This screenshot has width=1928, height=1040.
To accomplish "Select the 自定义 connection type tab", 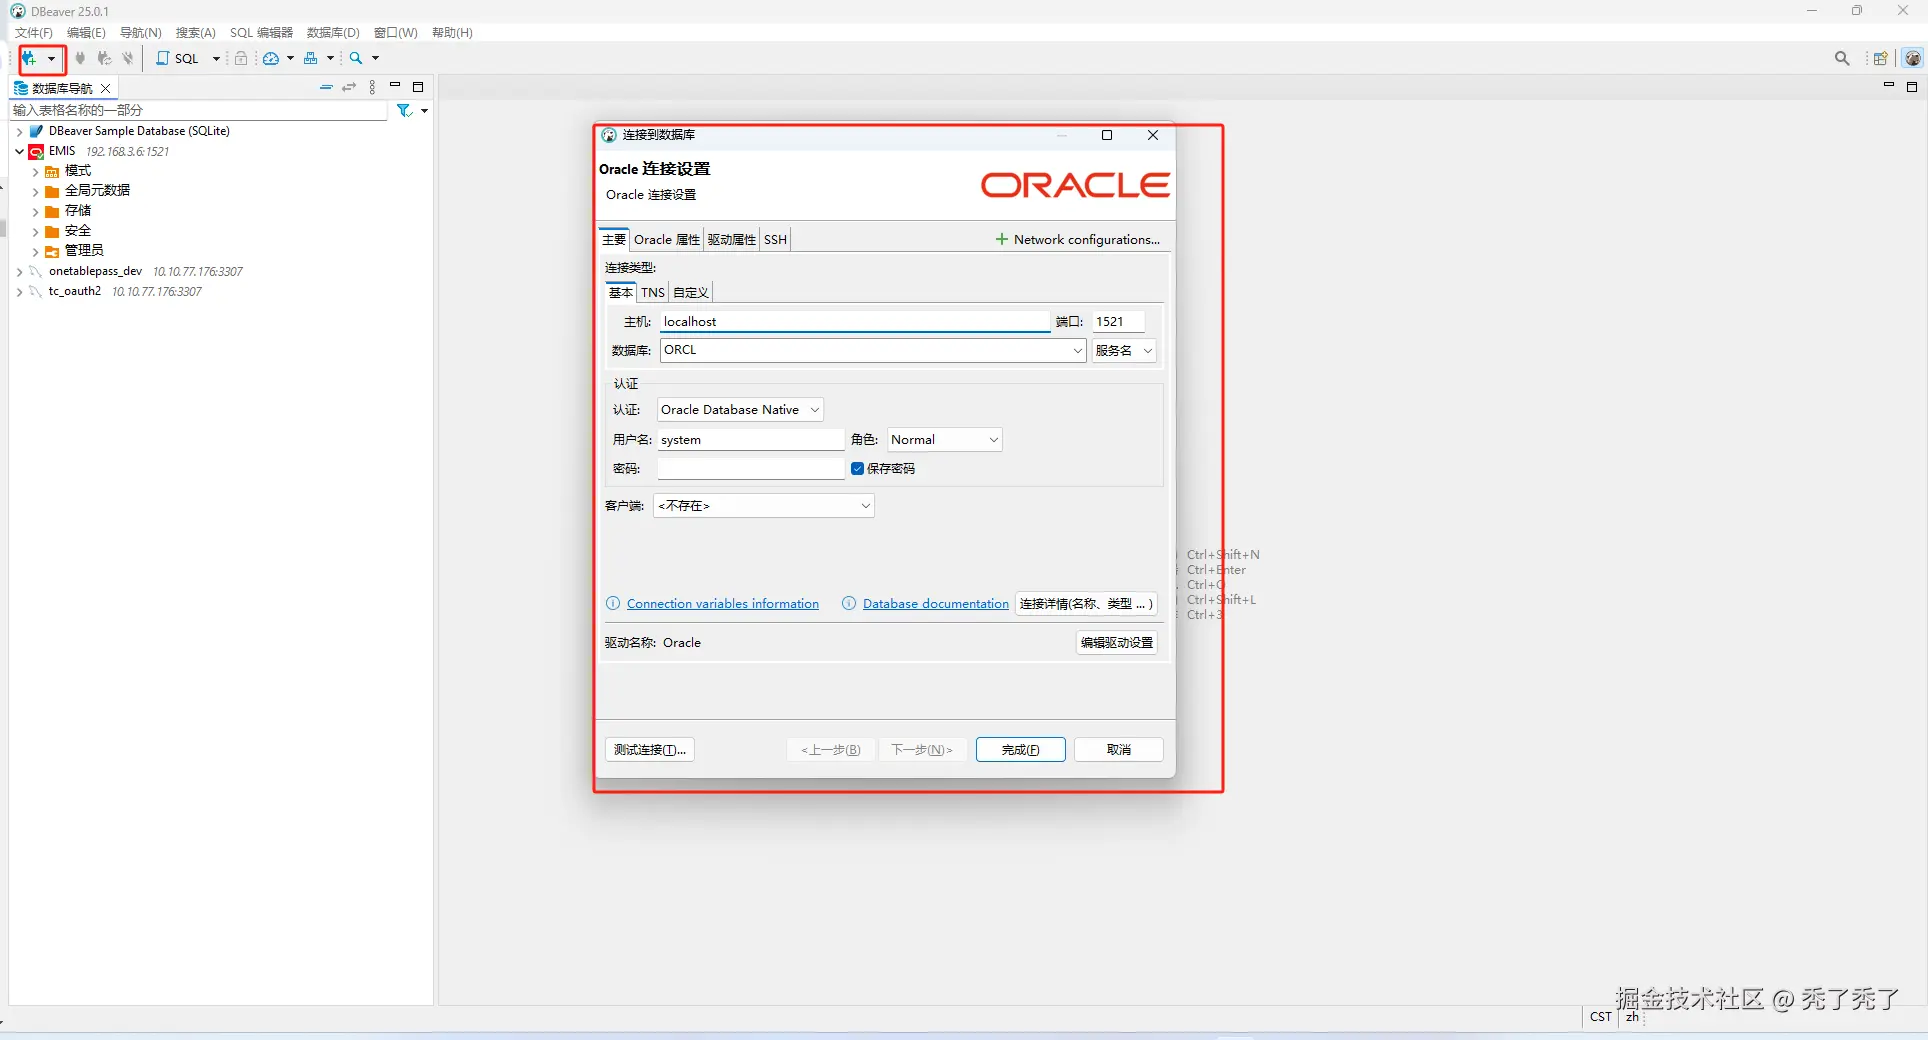I will [x=691, y=293].
